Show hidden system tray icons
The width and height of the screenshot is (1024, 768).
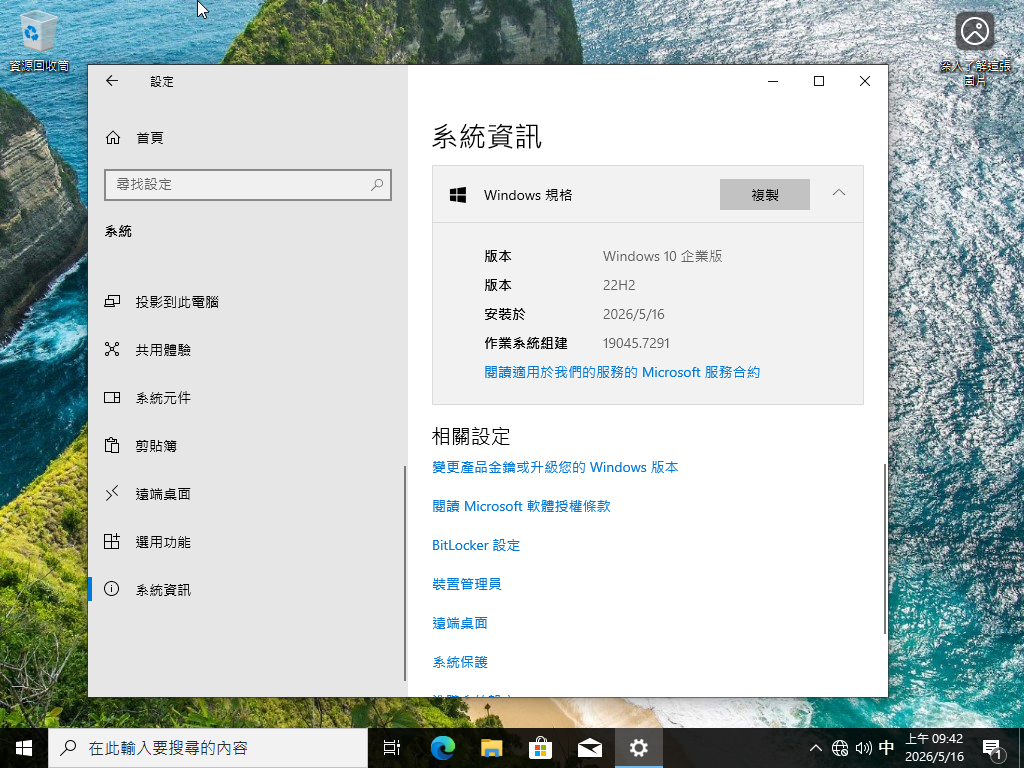coord(816,748)
